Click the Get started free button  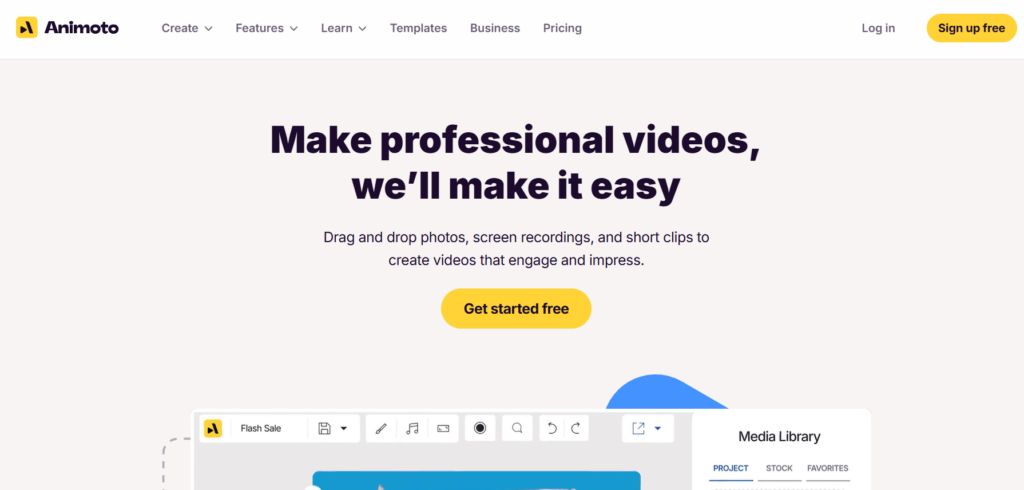click(516, 308)
